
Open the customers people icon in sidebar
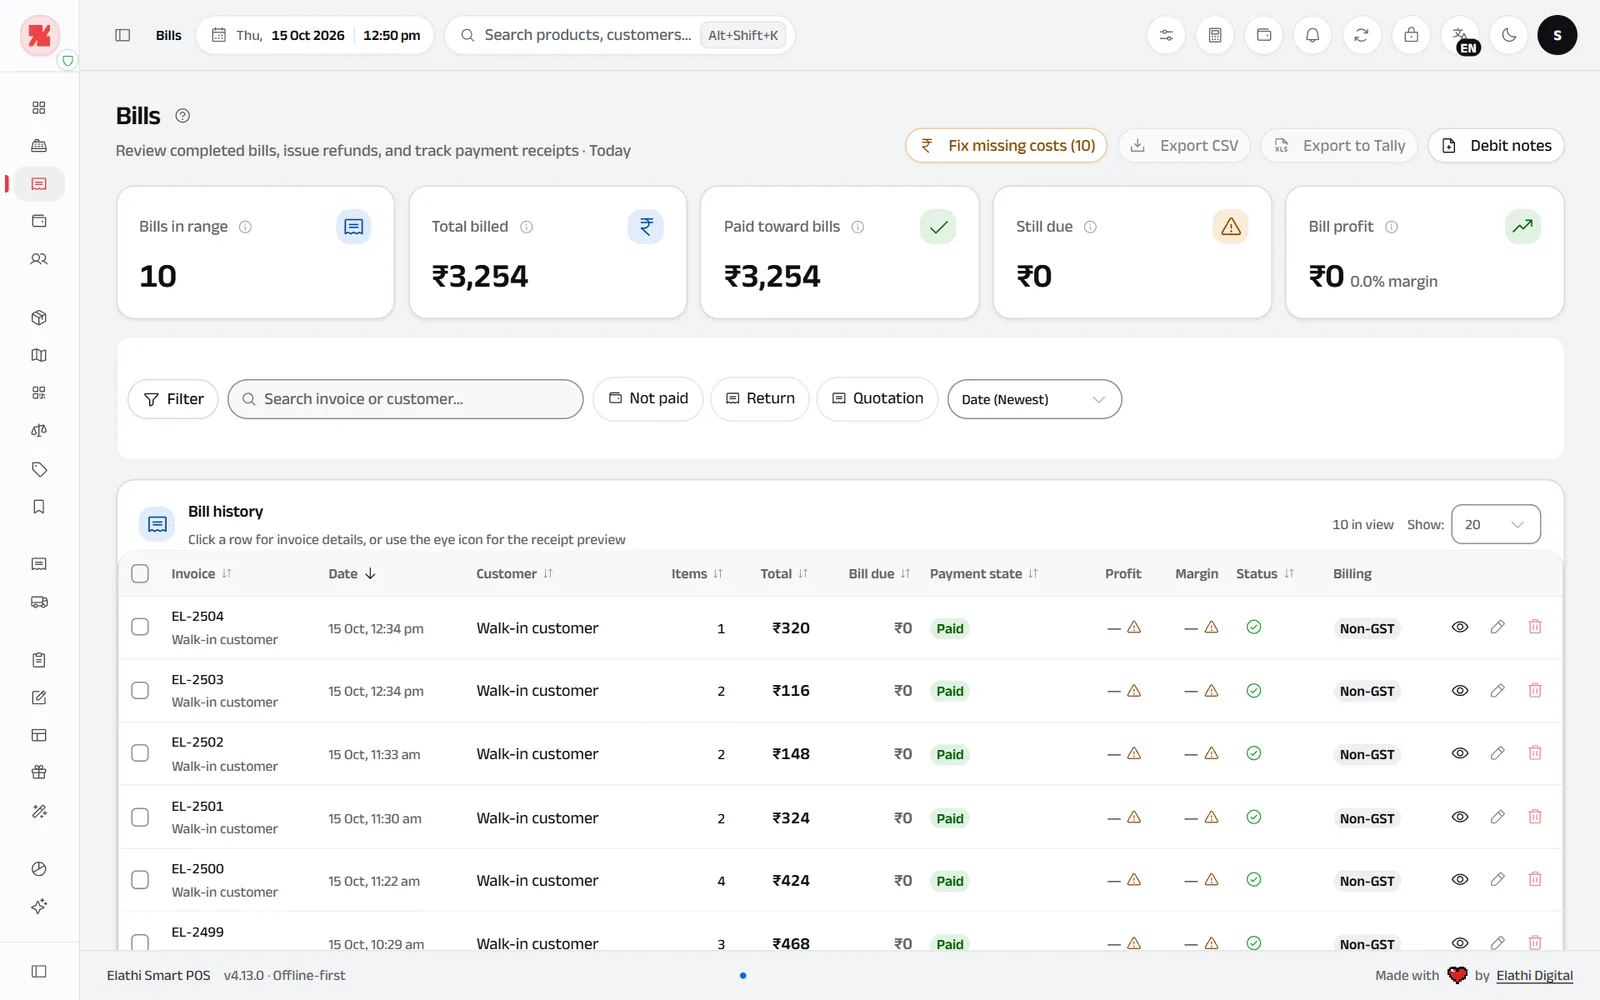click(39, 259)
